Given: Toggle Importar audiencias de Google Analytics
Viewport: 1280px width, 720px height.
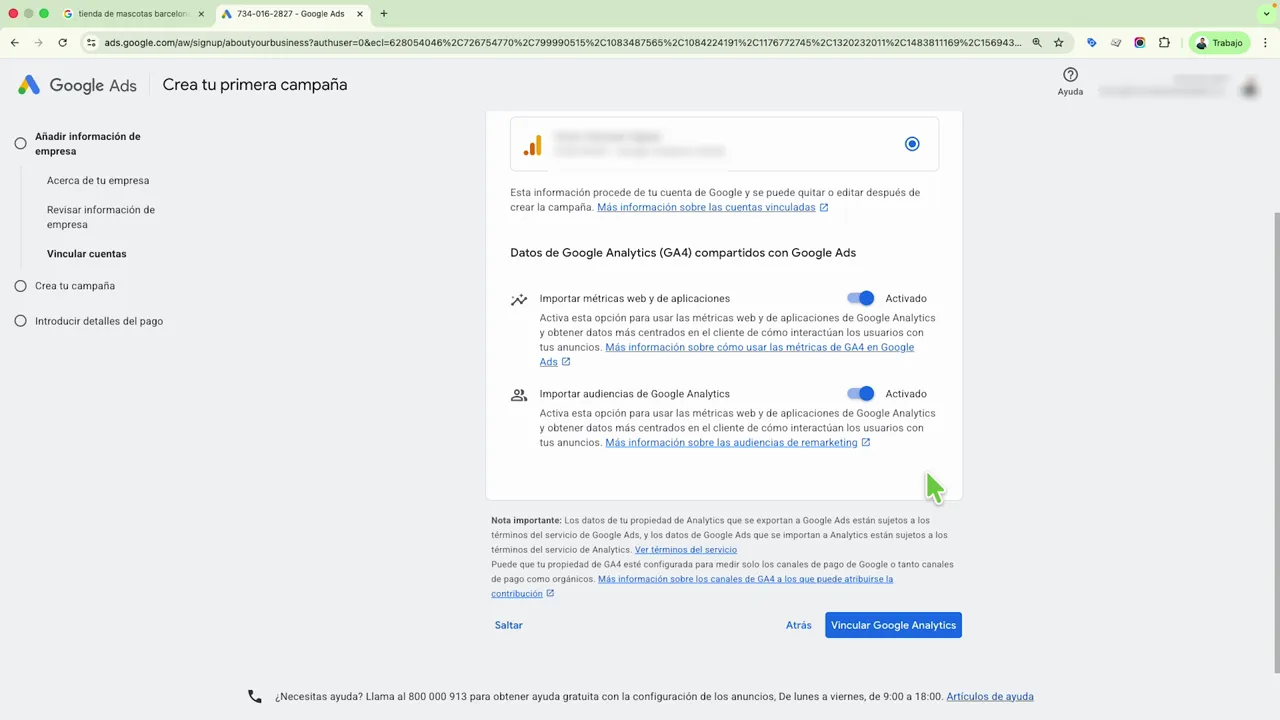Looking at the screenshot, I should pyautogui.click(x=861, y=394).
